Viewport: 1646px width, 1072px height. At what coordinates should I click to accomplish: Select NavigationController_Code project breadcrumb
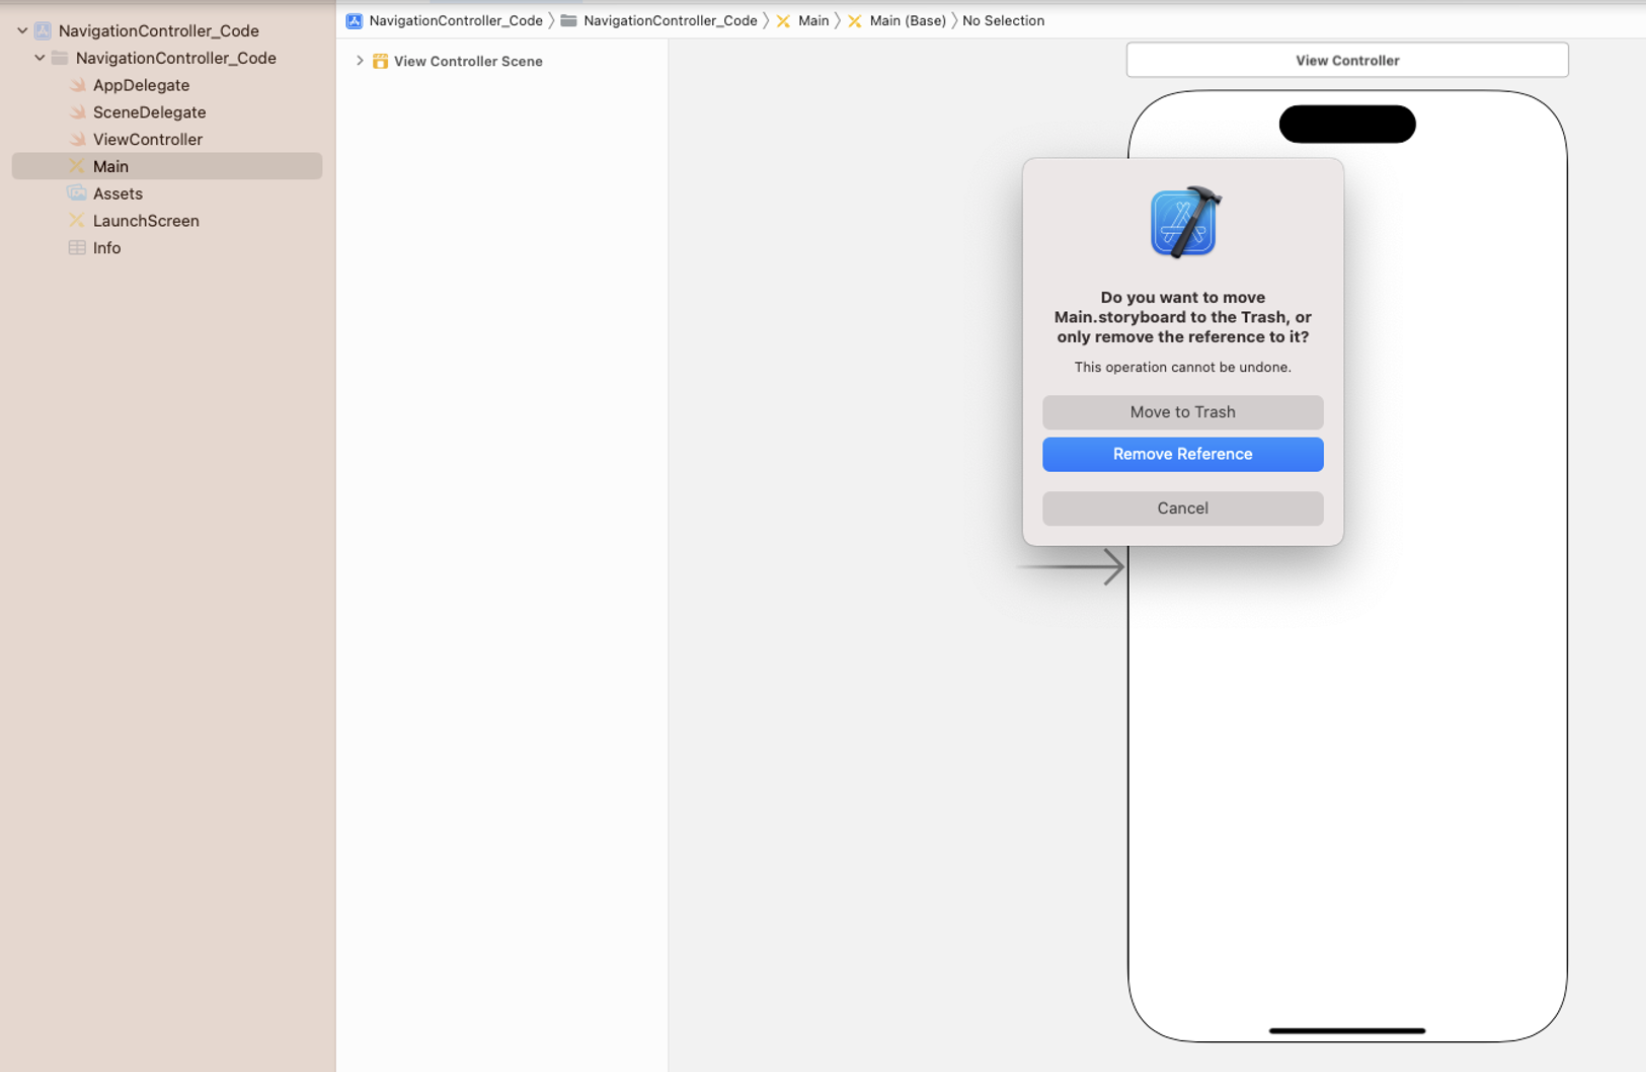456,21
